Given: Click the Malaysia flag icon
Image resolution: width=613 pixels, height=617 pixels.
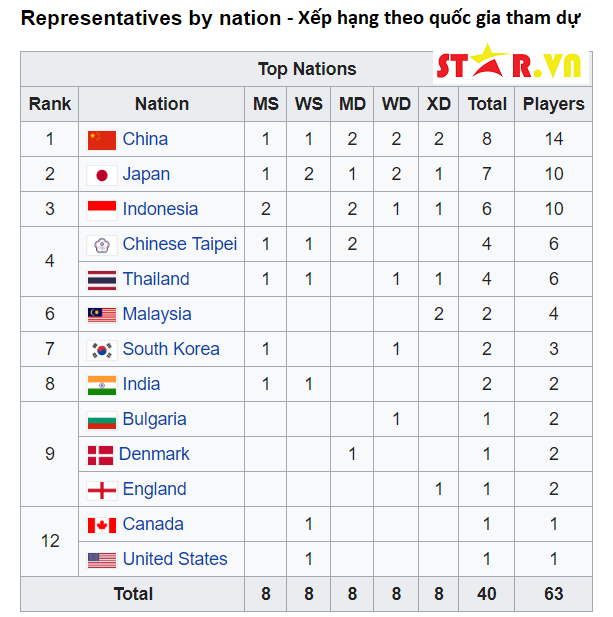Looking at the screenshot, I should [x=101, y=315].
